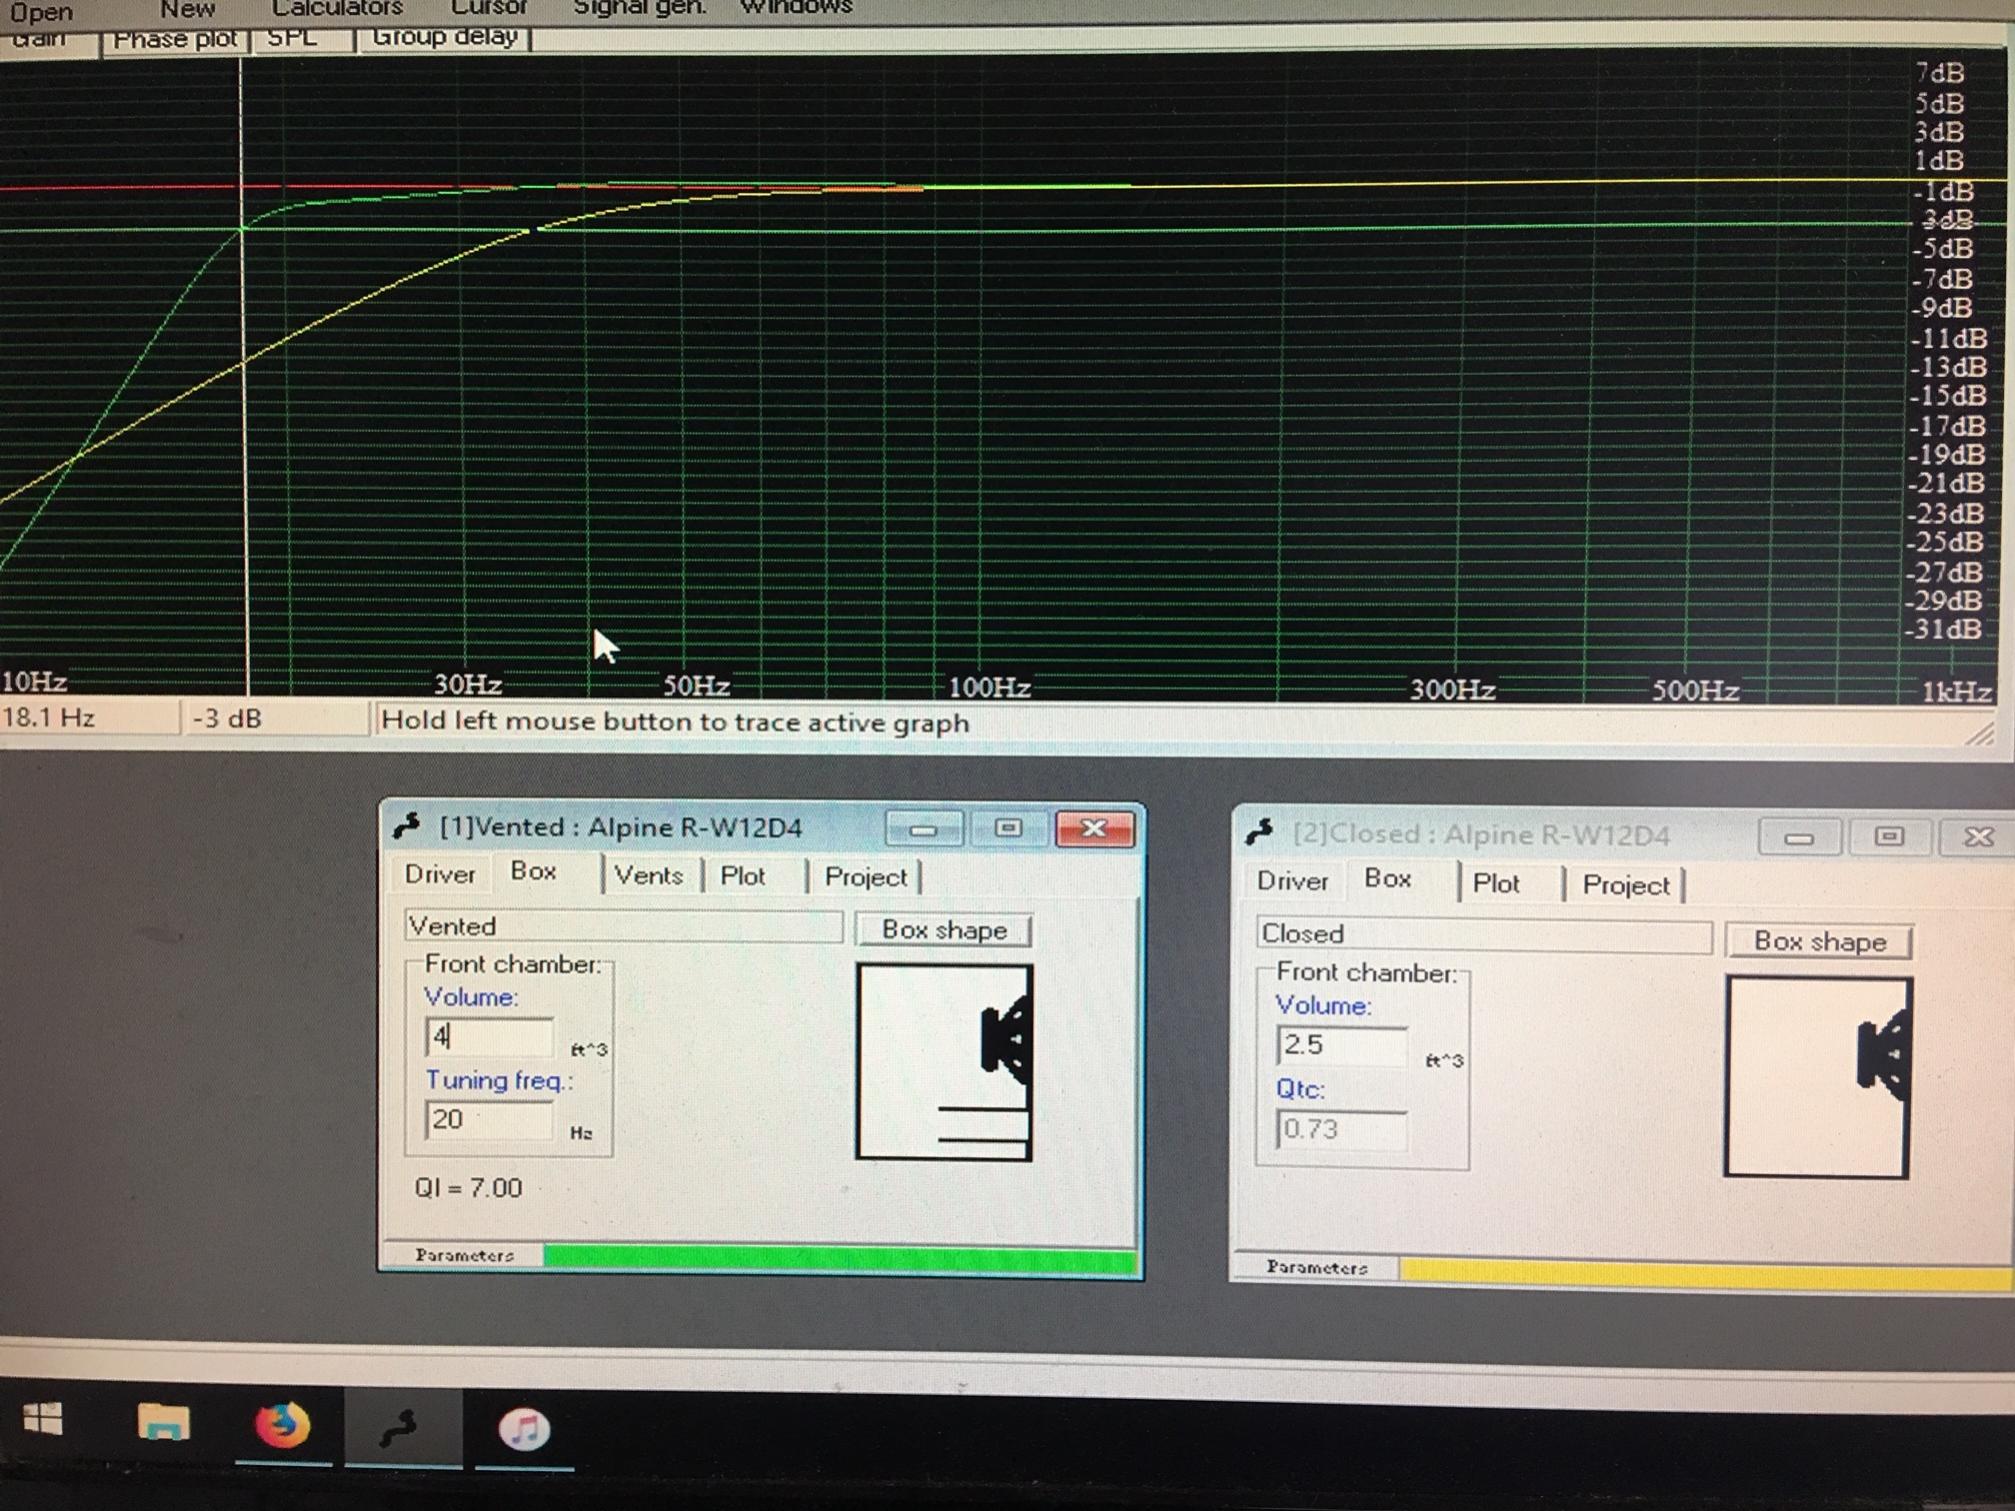Screen dimensions: 2015x1511
Task: Switch to the Phase plot tab
Action: coord(175,39)
